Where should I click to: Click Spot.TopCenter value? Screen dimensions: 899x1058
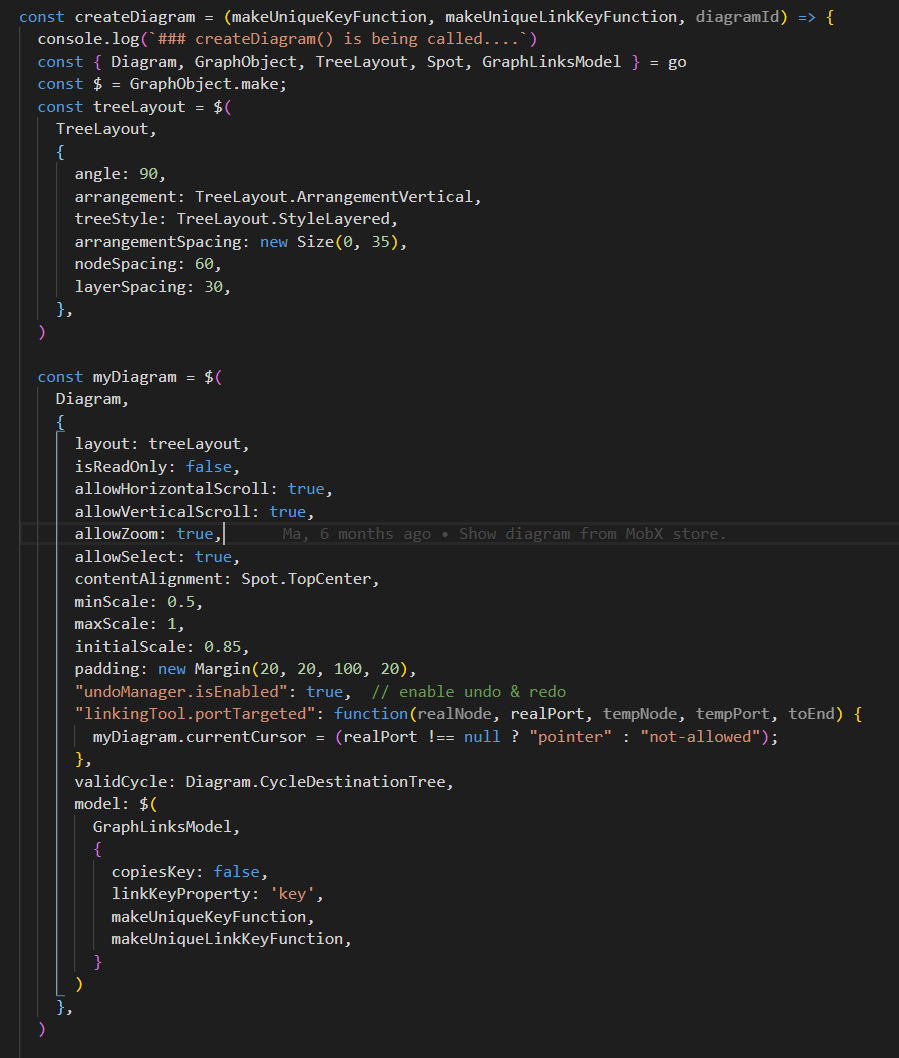(306, 579)
